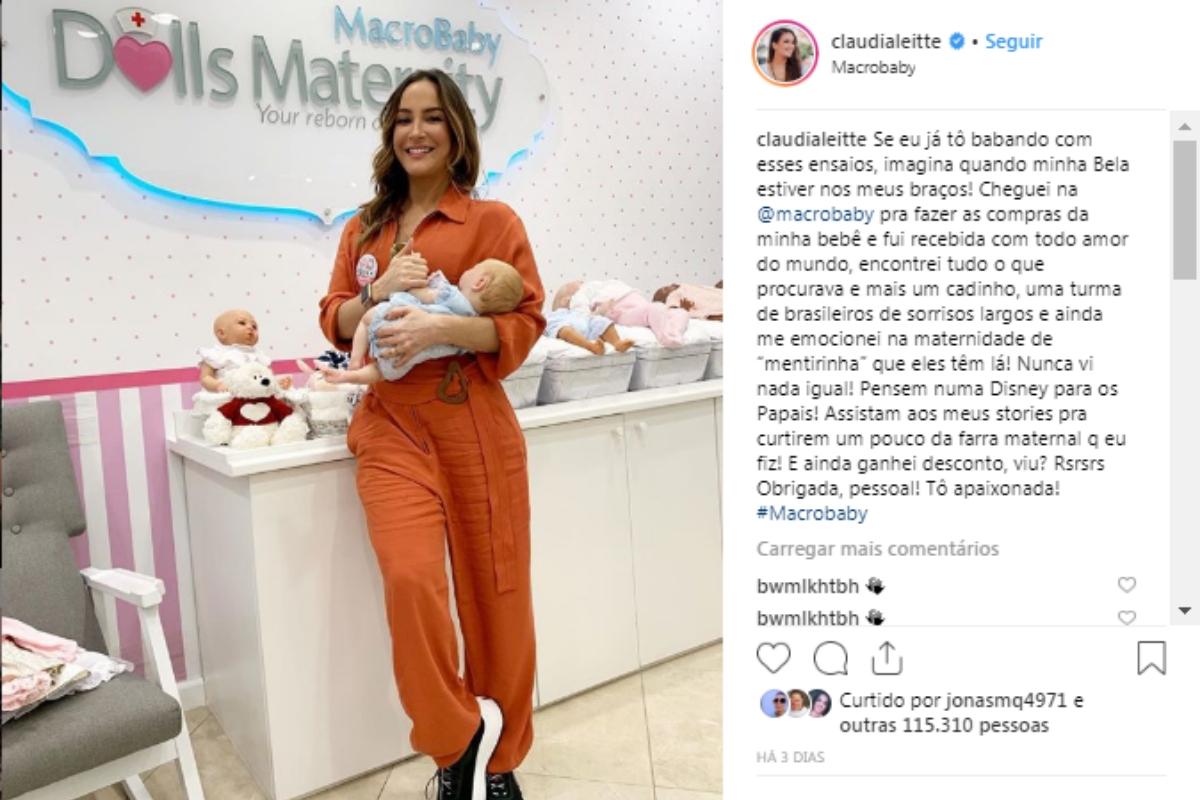
Task: Click the post photo of woman holding doll
Action: tap(361, 400)
